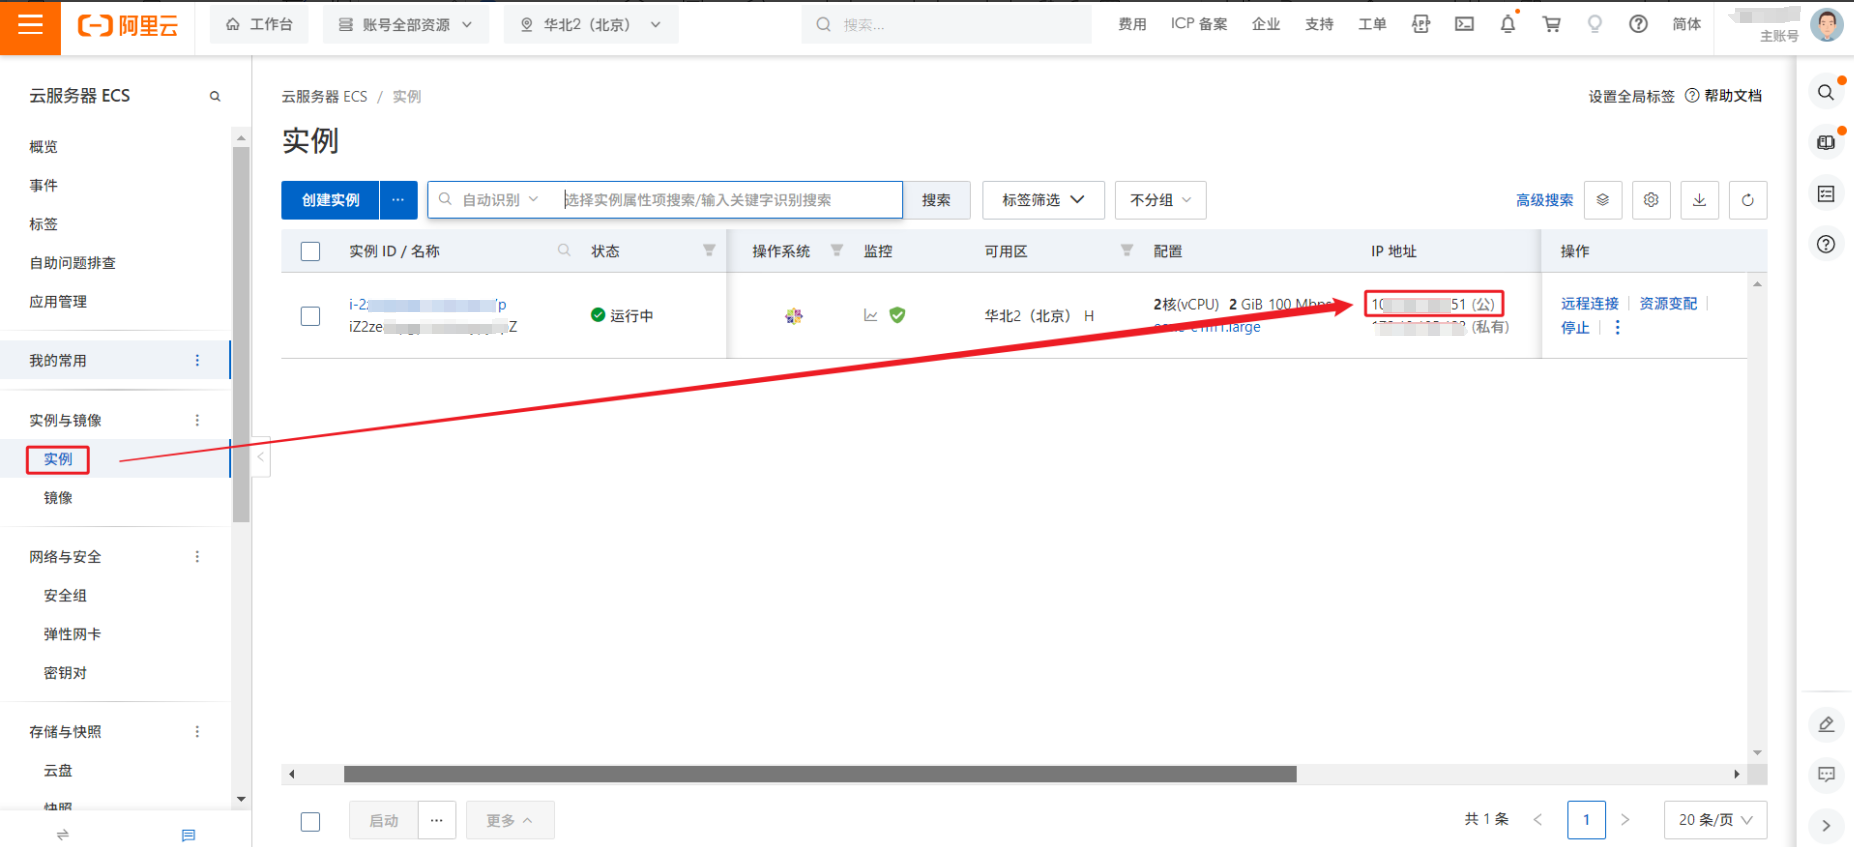Image resolution: width=1854 pixels, height=847 pixels.
Task: Refresh the instance list
Action: pyautogui.click(x=1747, y=200)
